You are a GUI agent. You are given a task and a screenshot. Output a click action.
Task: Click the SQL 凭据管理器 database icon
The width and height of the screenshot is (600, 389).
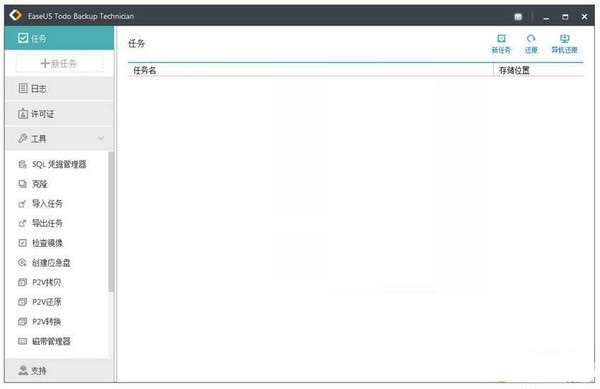23,164
